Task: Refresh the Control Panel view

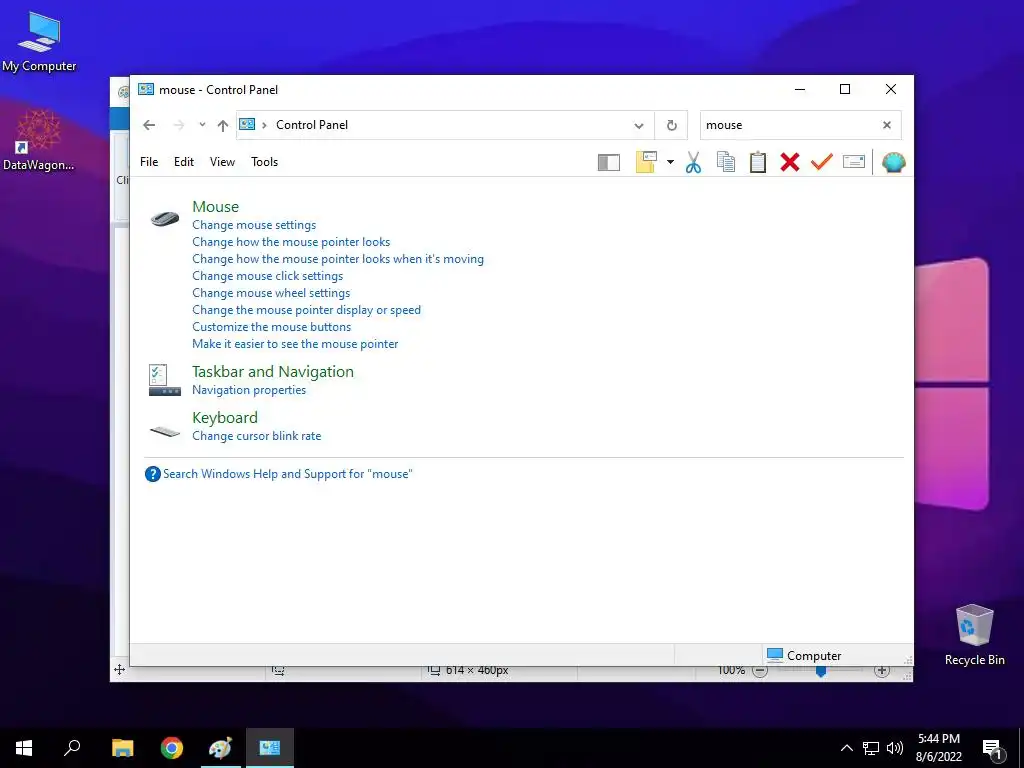Action: [671, 125]
